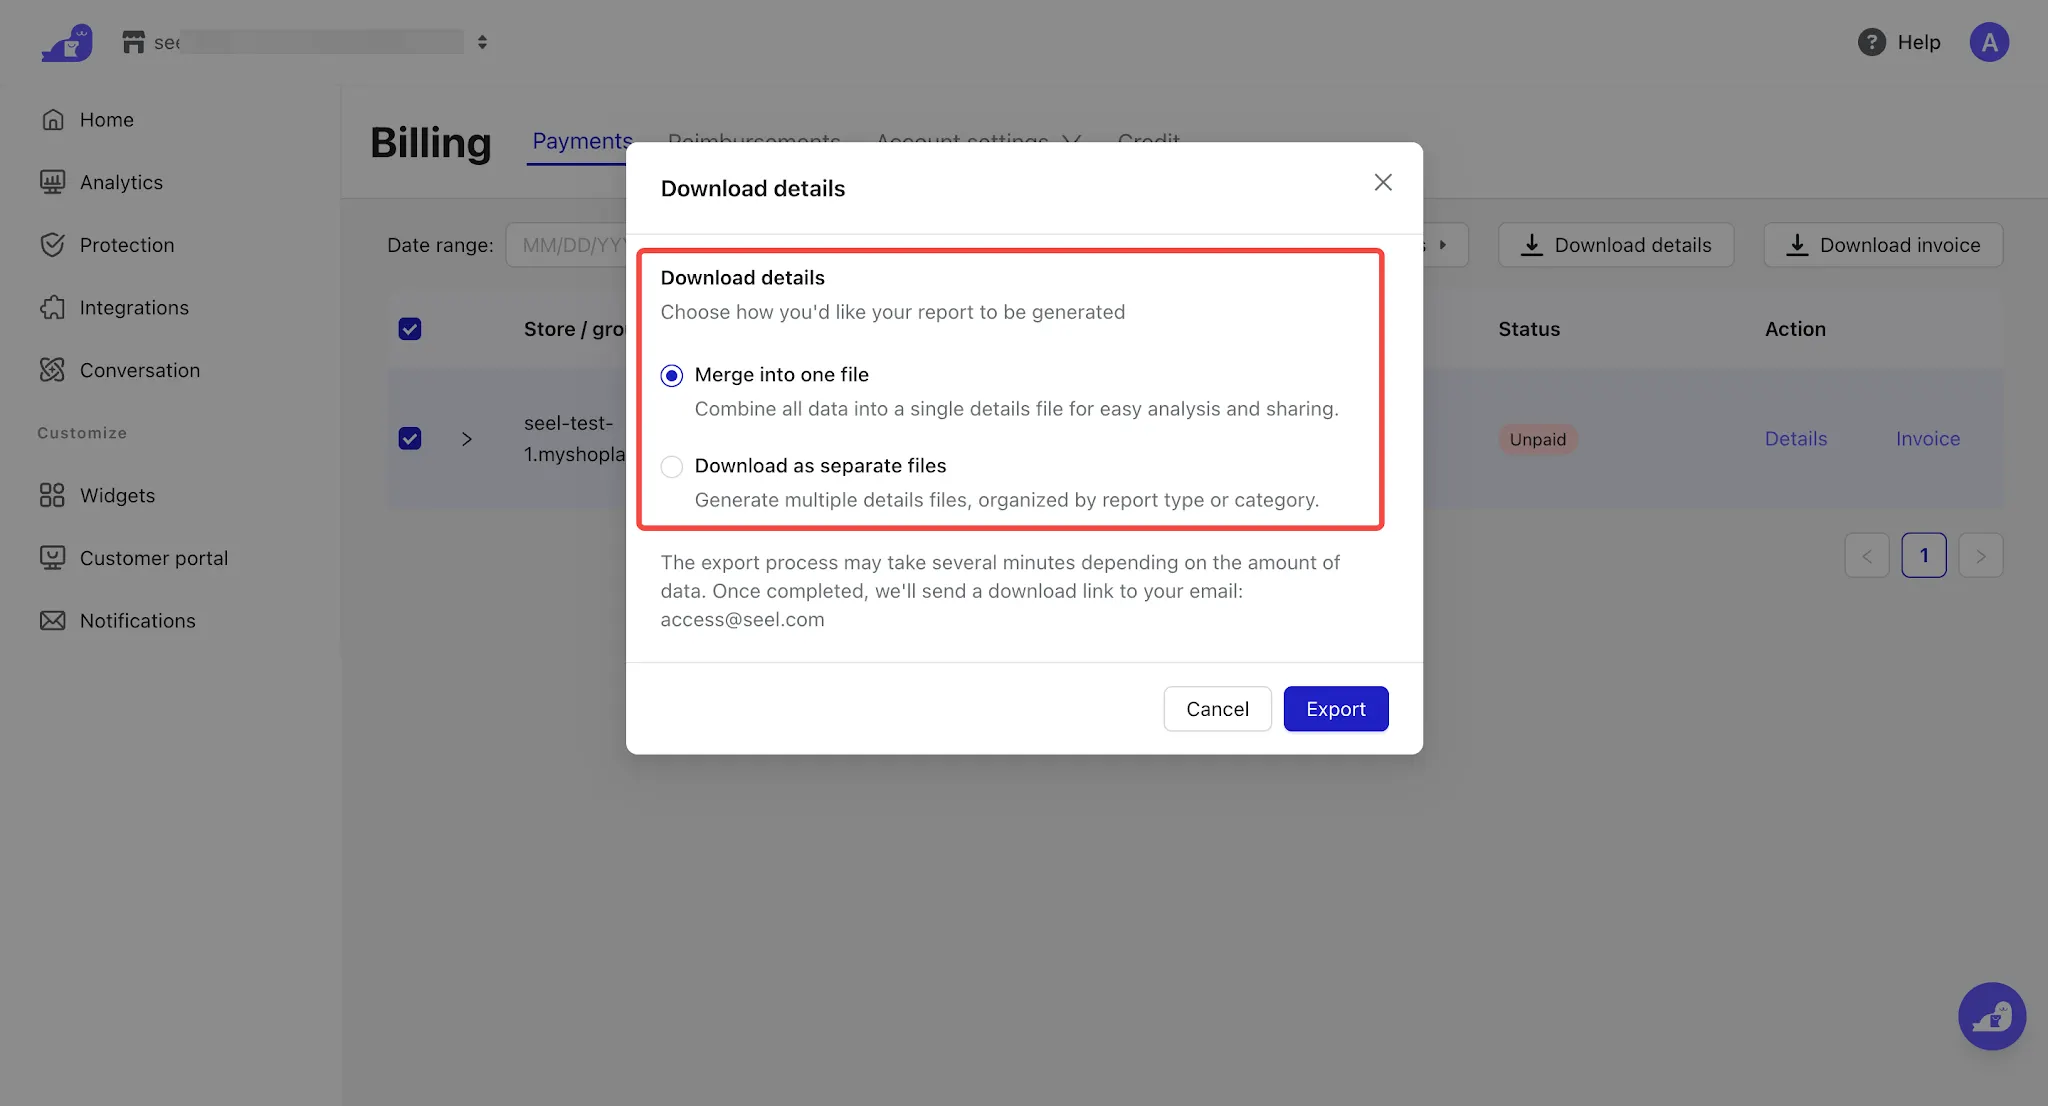Open the Conversation sidebar icon
This screenshot has width=2048, height=1106.
[53, 370]
